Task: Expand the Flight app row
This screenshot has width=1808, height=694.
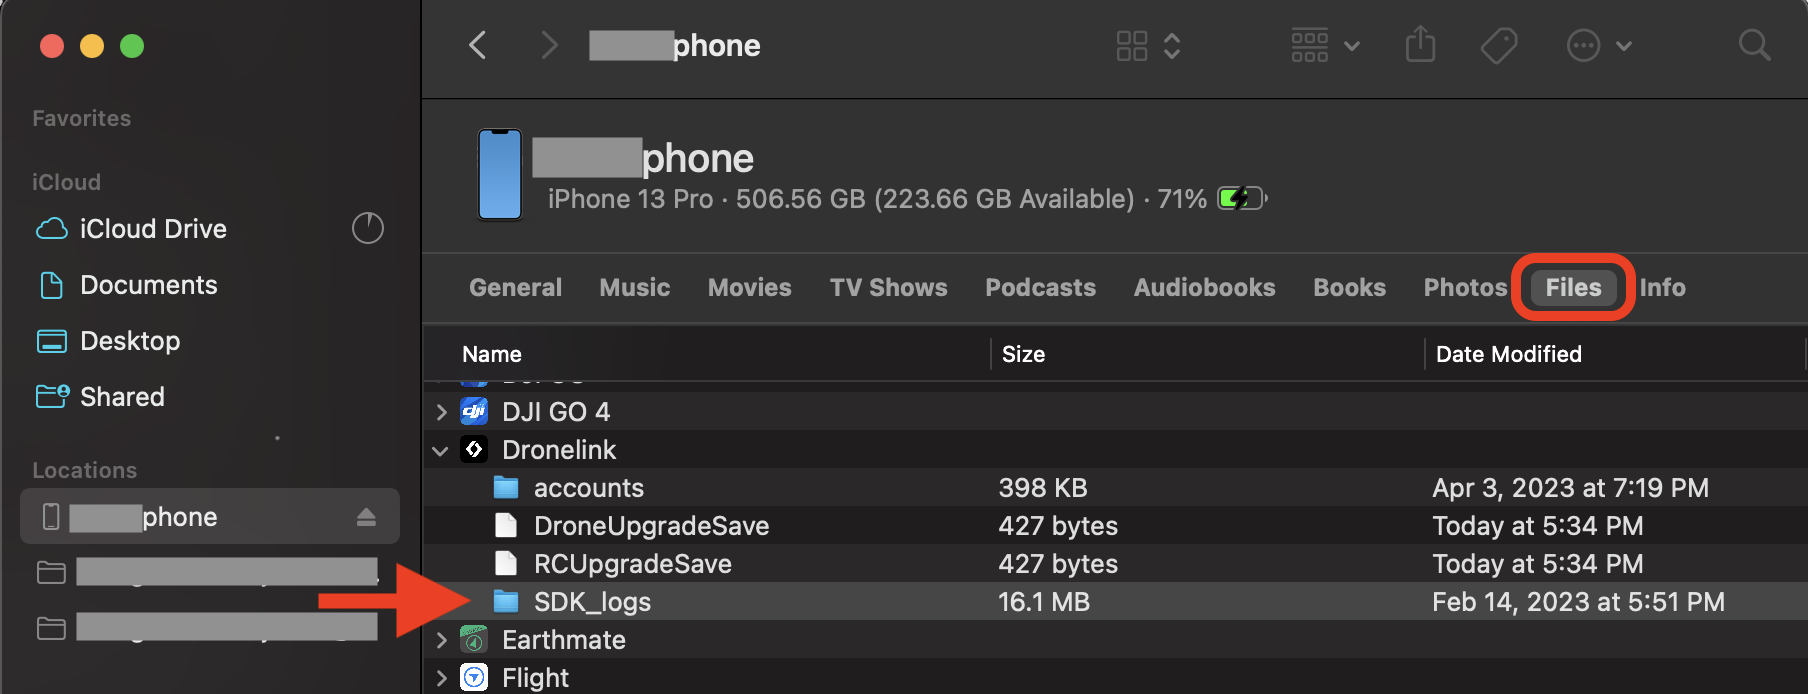Action: click(x=441, y=678)
